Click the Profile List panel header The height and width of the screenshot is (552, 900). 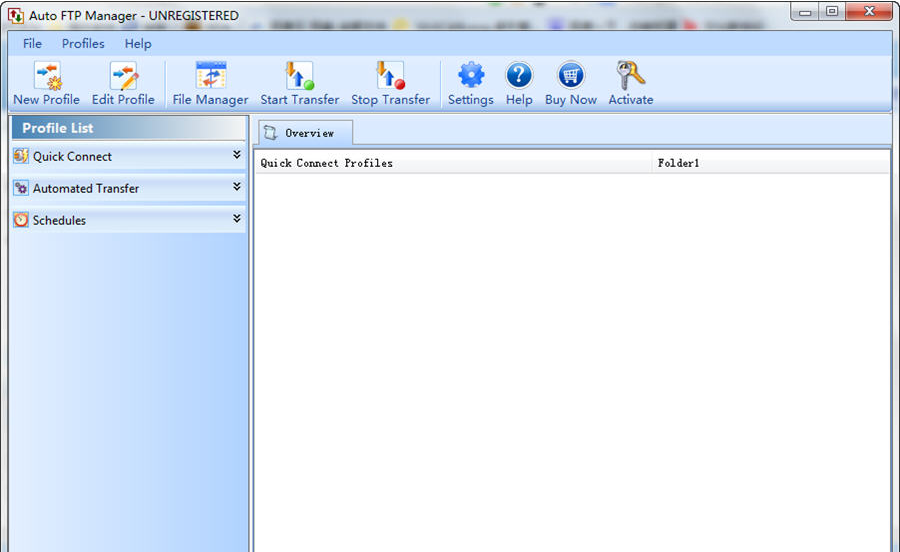coord(129,128)
